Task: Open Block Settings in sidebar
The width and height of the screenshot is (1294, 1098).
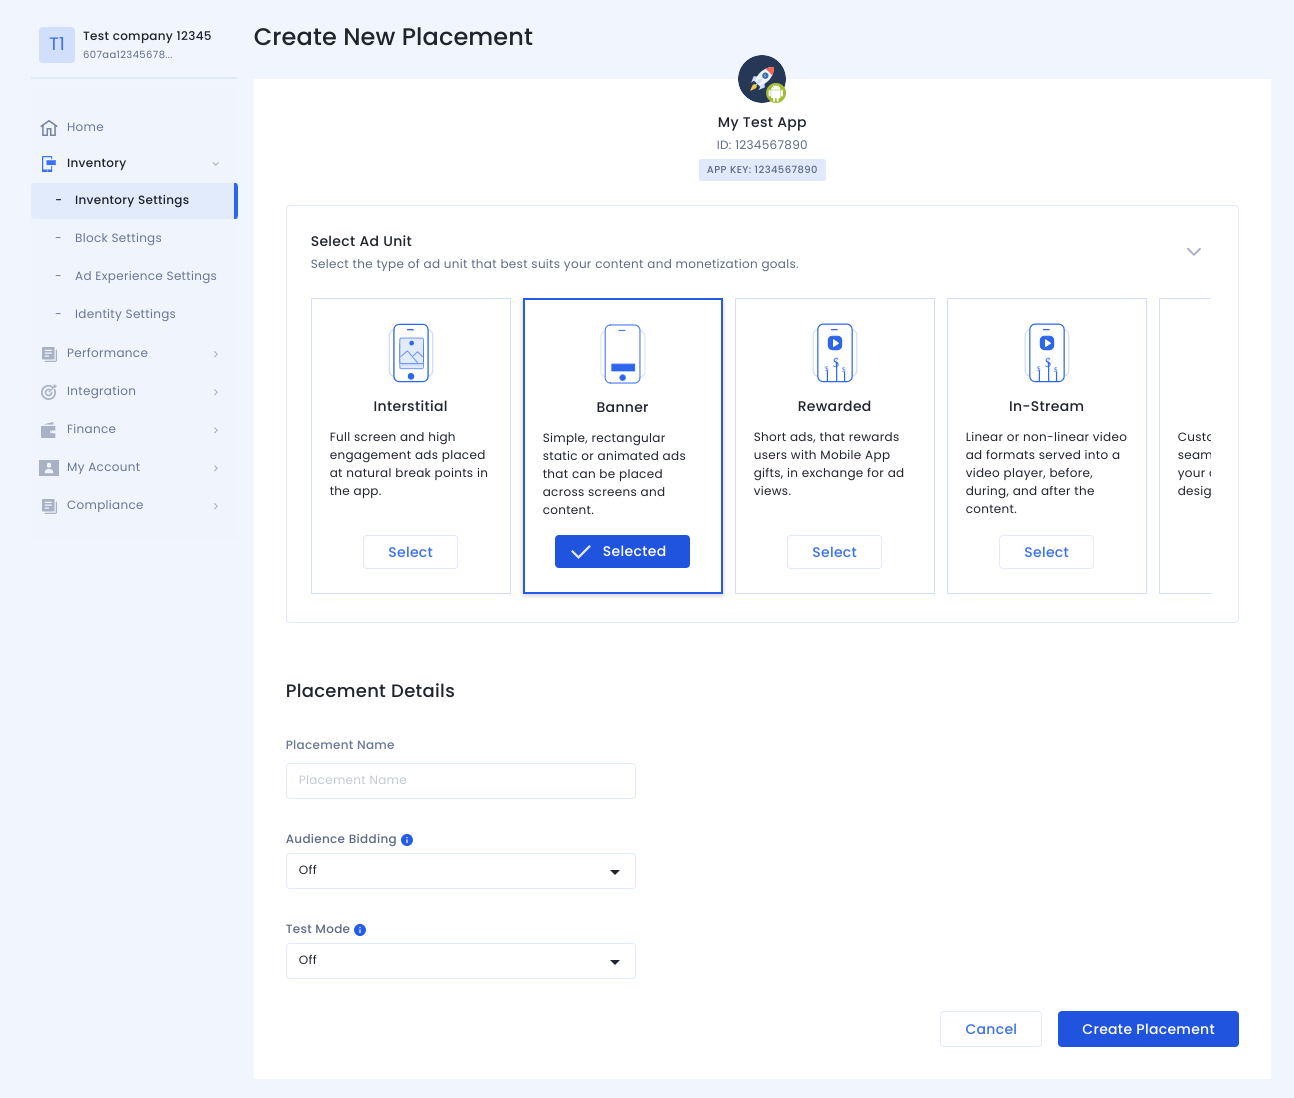Action: pyautogui.click(x=118, y=238)
